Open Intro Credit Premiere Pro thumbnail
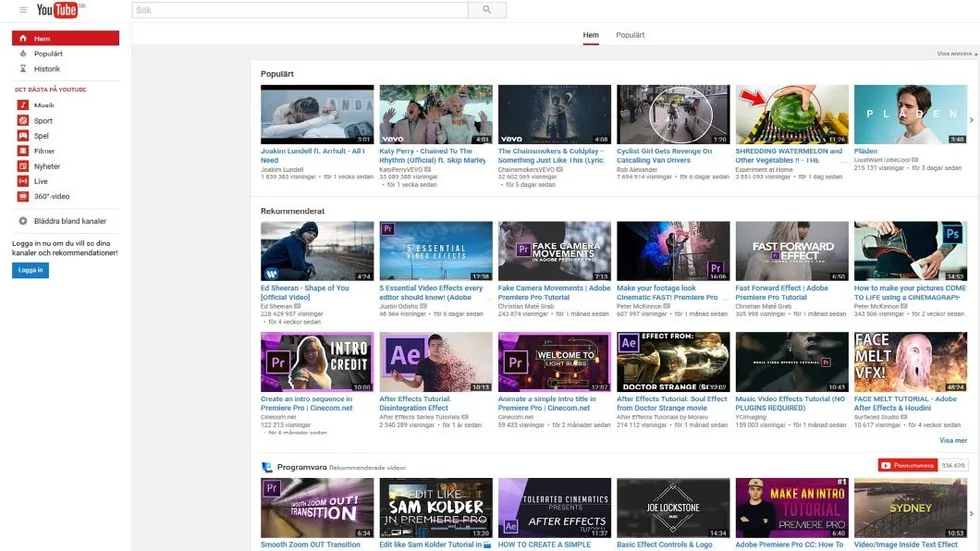Viewport: 980px width, 551px height. (317, 362)
